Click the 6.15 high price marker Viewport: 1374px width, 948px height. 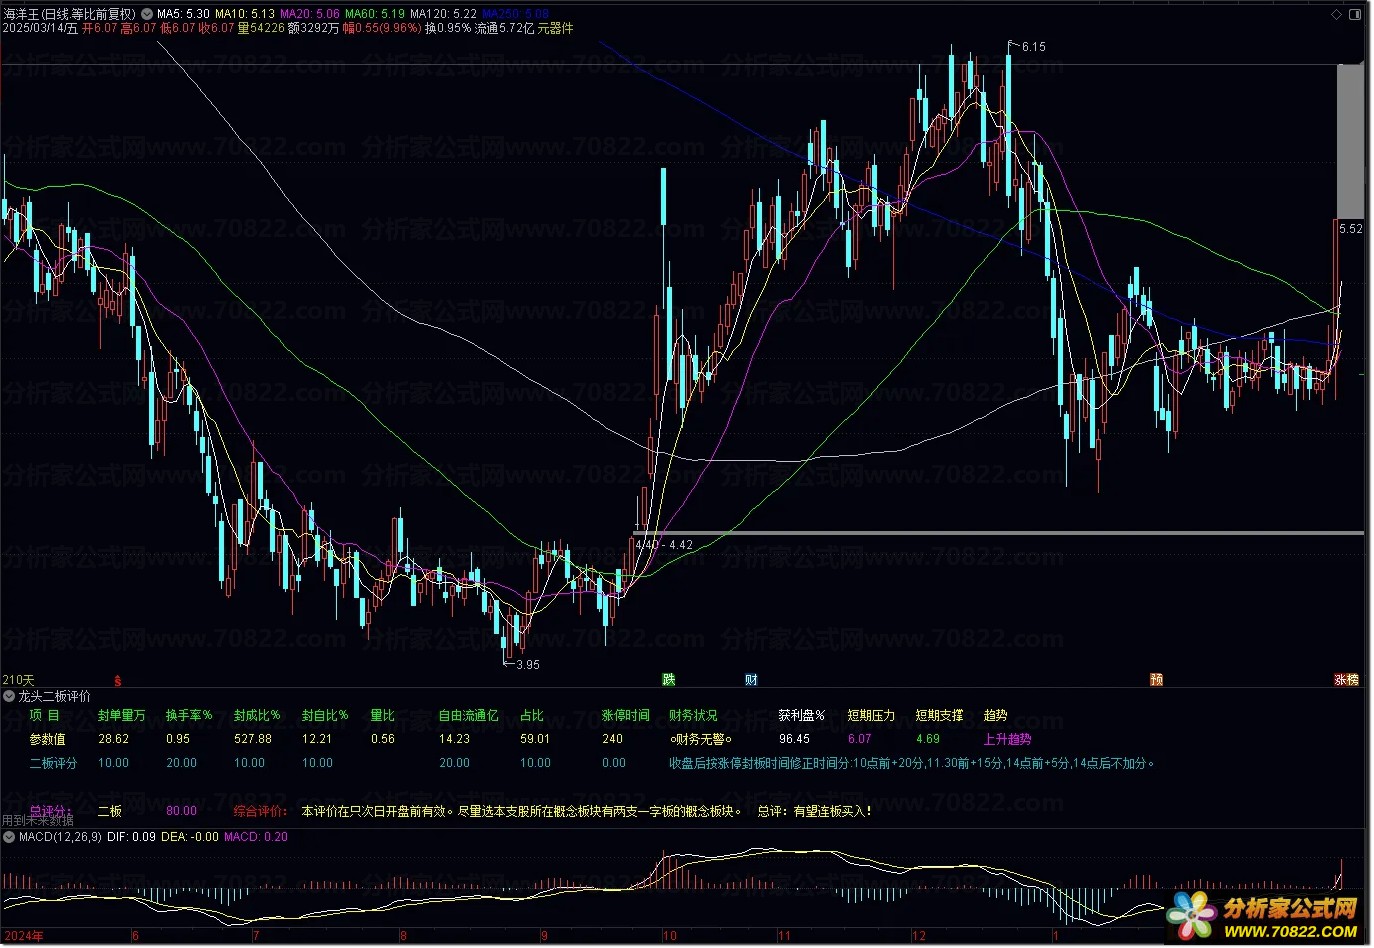[x=1033, y=47]
